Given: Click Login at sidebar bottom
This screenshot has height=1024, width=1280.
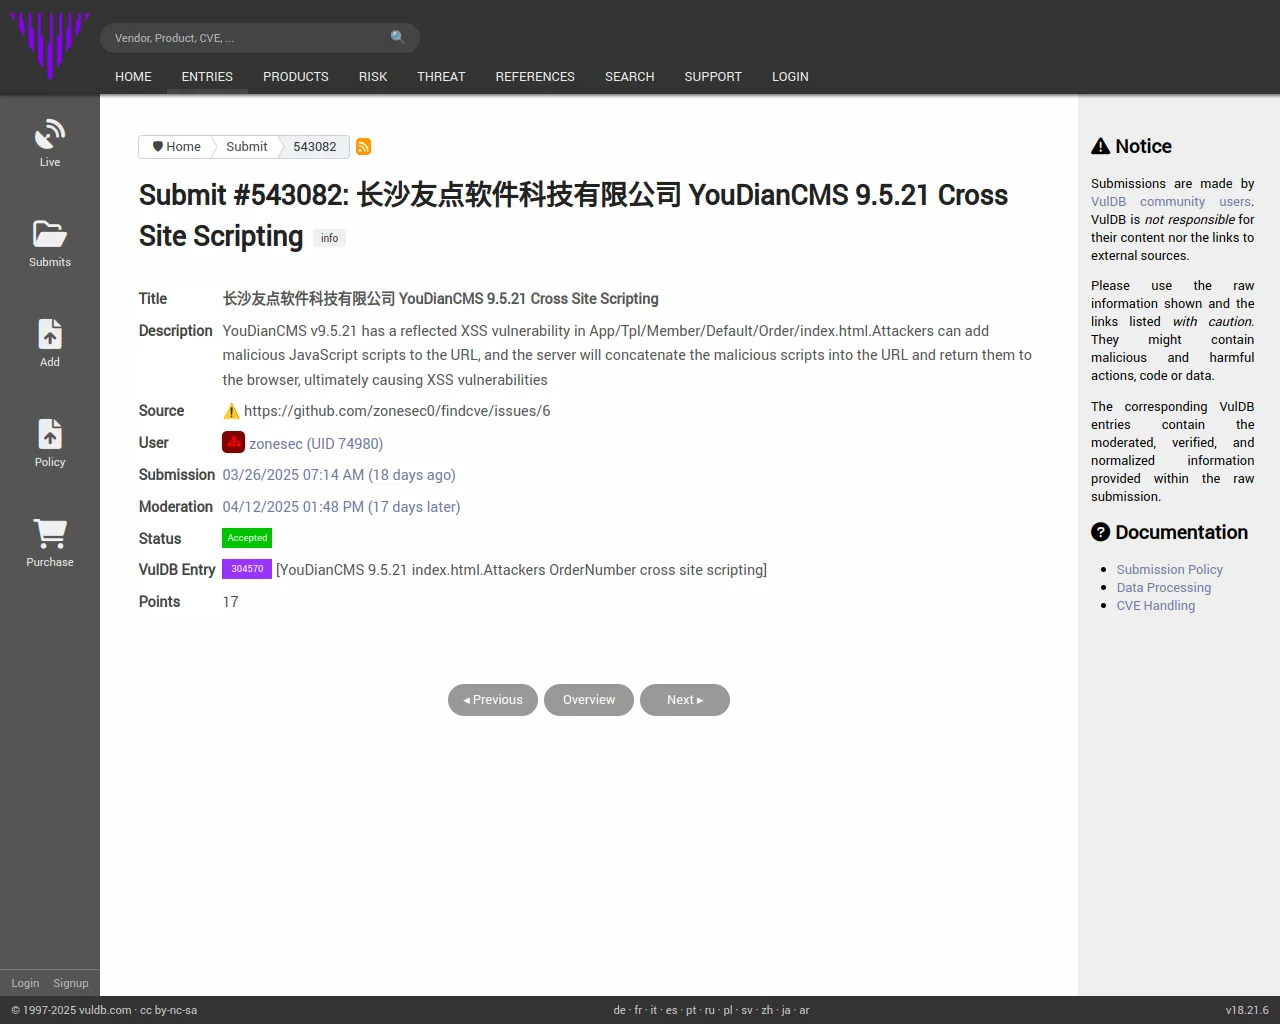Looking at the screenshot, I should point(25,983).
